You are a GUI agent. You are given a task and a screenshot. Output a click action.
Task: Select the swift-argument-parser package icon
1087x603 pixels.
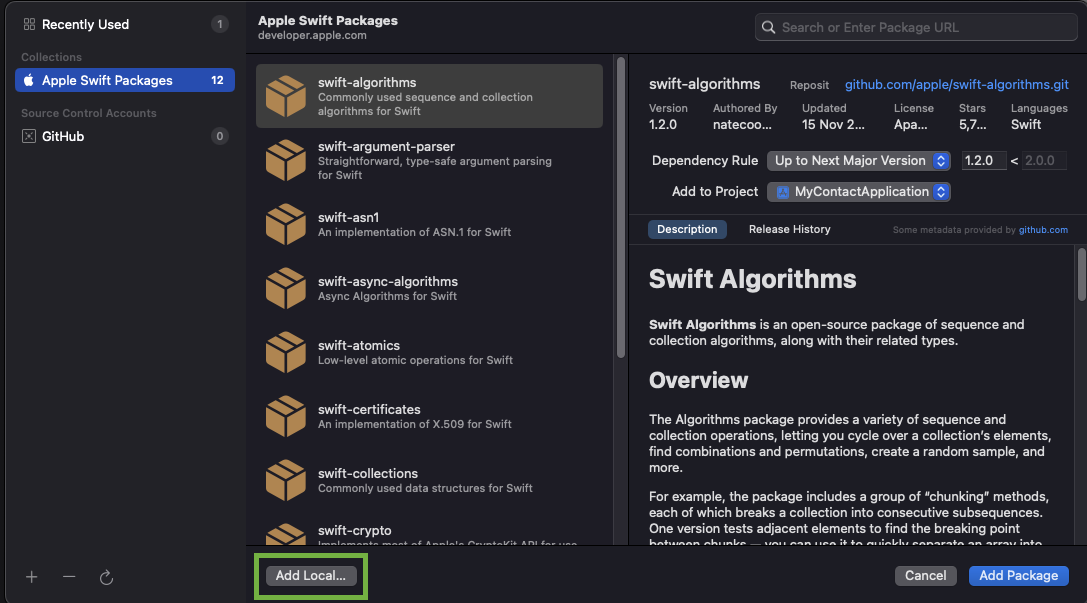point(286,160)
